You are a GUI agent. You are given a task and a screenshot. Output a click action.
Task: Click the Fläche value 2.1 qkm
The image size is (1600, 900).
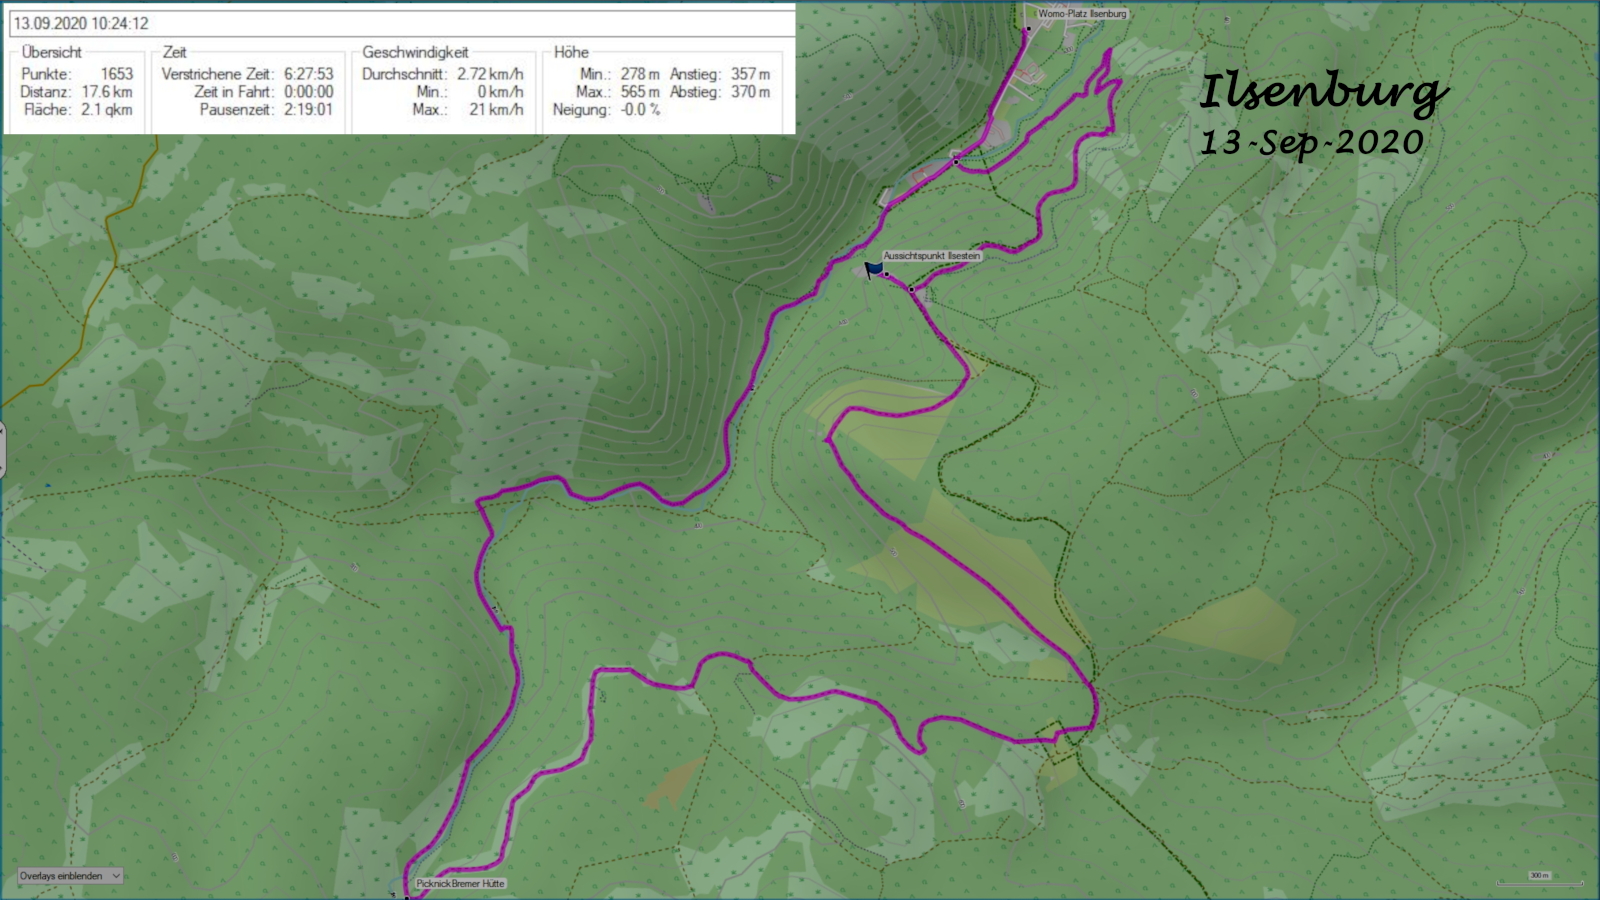point(107,110)
